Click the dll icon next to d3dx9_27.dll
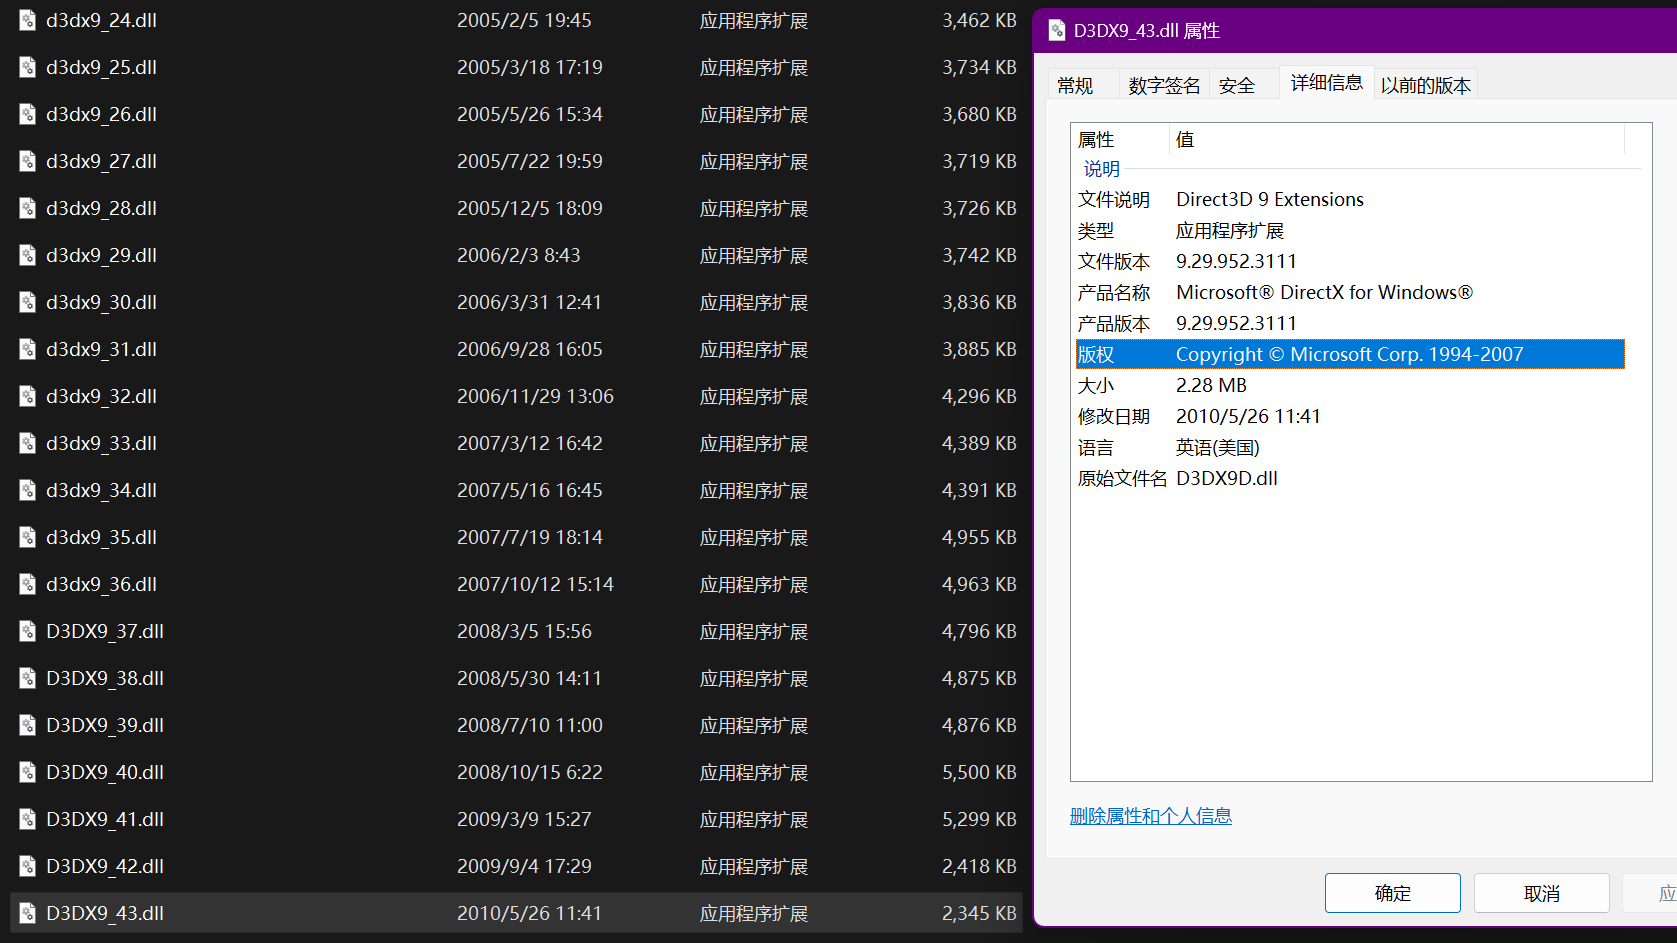1677x943 pixels. coord(27,161)
